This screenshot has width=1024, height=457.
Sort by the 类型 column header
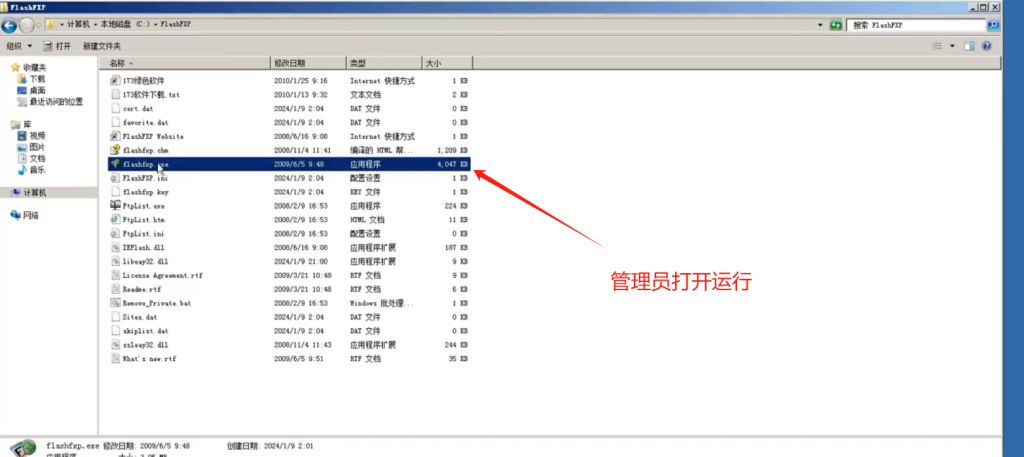[384, 63]
